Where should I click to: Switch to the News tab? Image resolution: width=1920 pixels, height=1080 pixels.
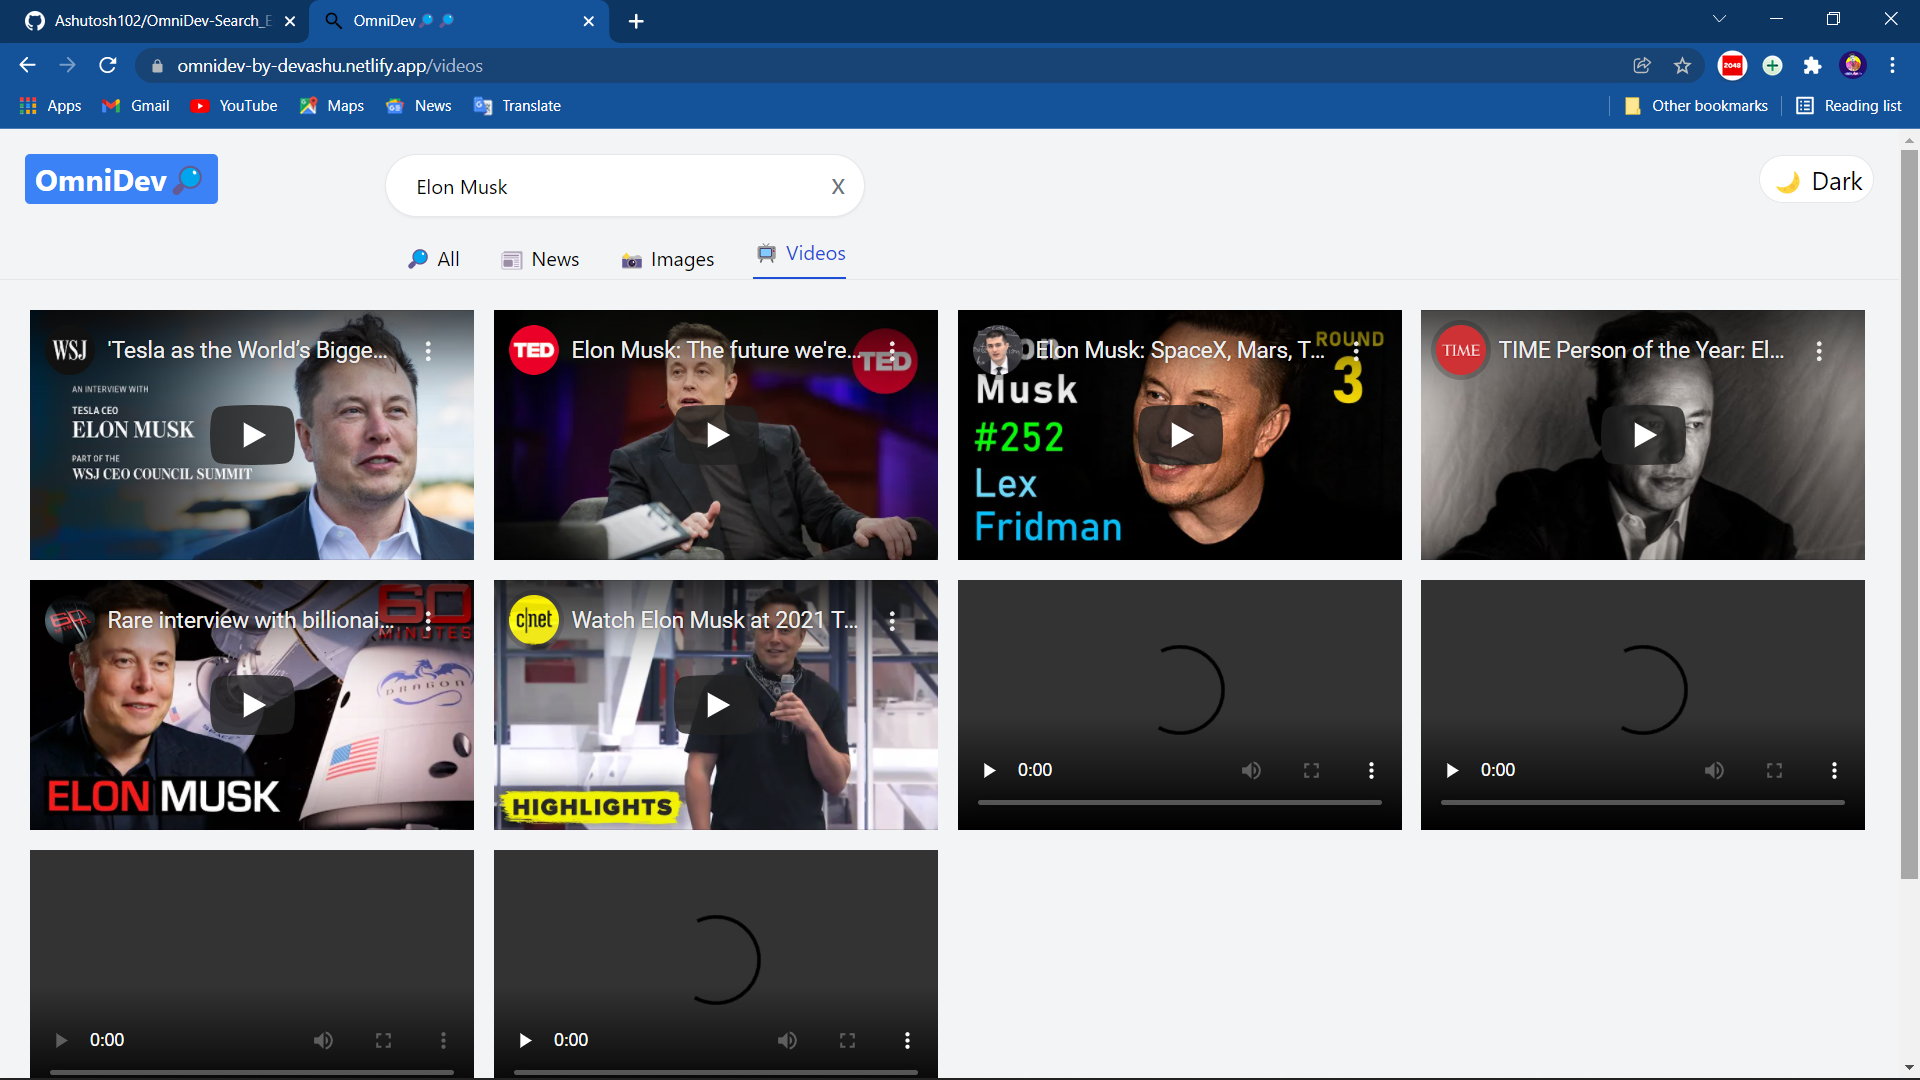tap(554, 258)
